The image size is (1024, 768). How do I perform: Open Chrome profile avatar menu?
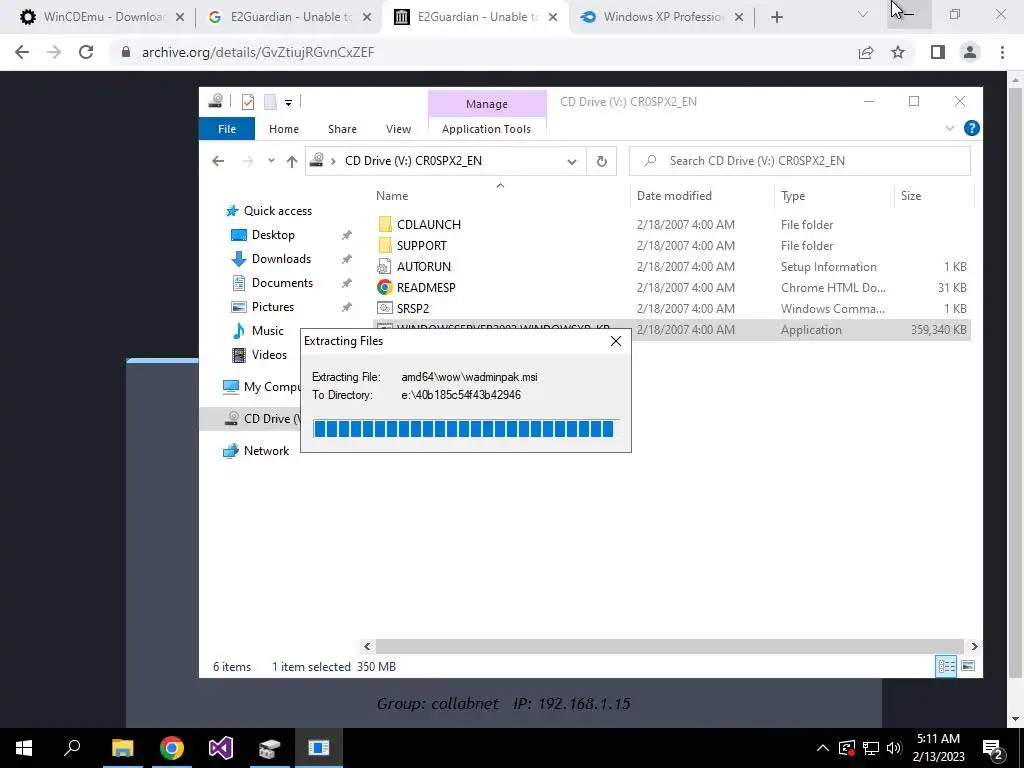tap(970, 52)
